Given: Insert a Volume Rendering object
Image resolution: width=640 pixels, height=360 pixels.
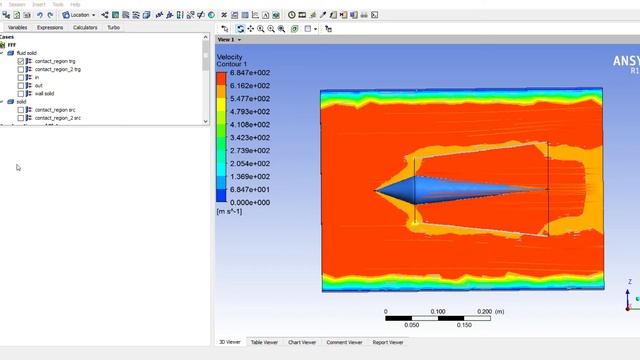Looking at the screenshot, I should pos(146,15).
